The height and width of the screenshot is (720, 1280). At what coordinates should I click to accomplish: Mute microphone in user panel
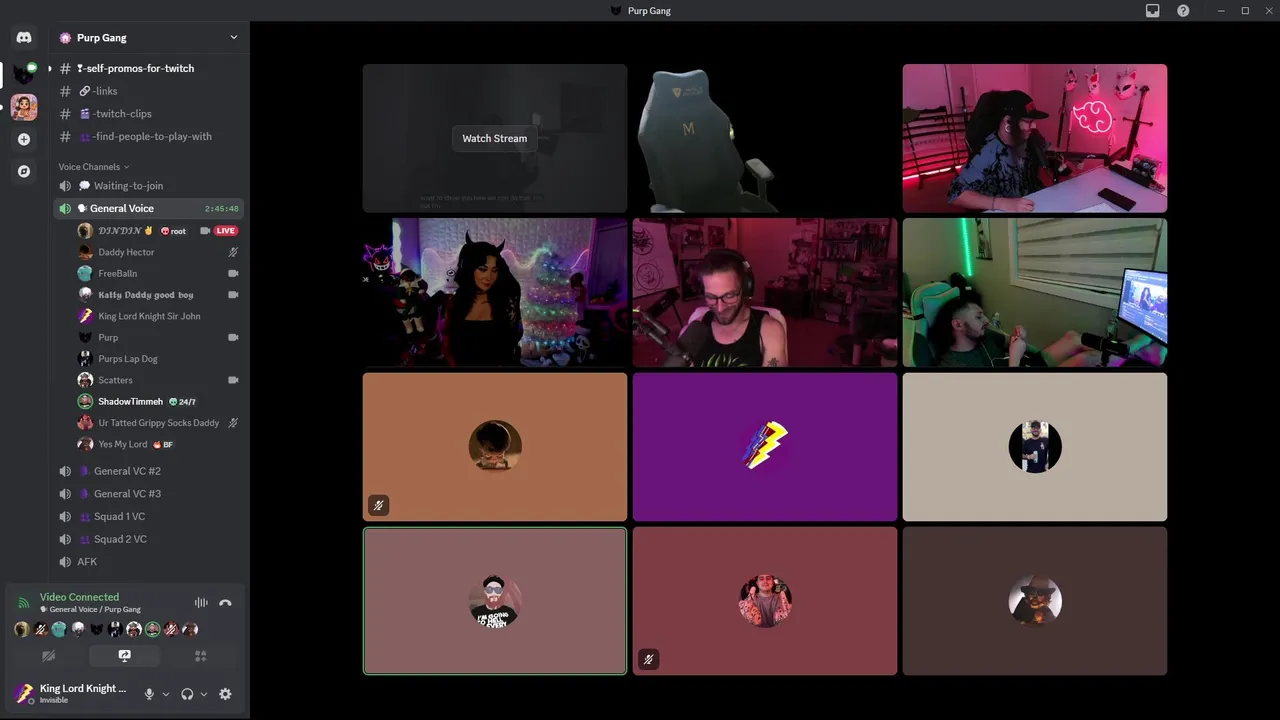pyautogui.click(x=149, y=694)
